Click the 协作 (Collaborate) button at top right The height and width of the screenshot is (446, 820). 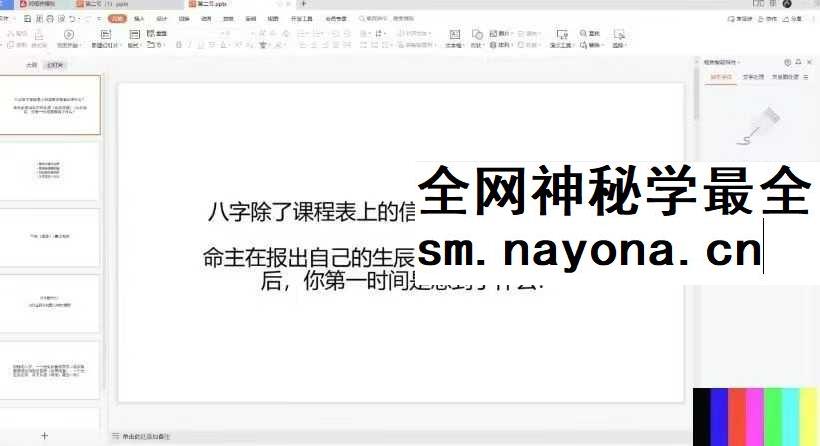768,19
